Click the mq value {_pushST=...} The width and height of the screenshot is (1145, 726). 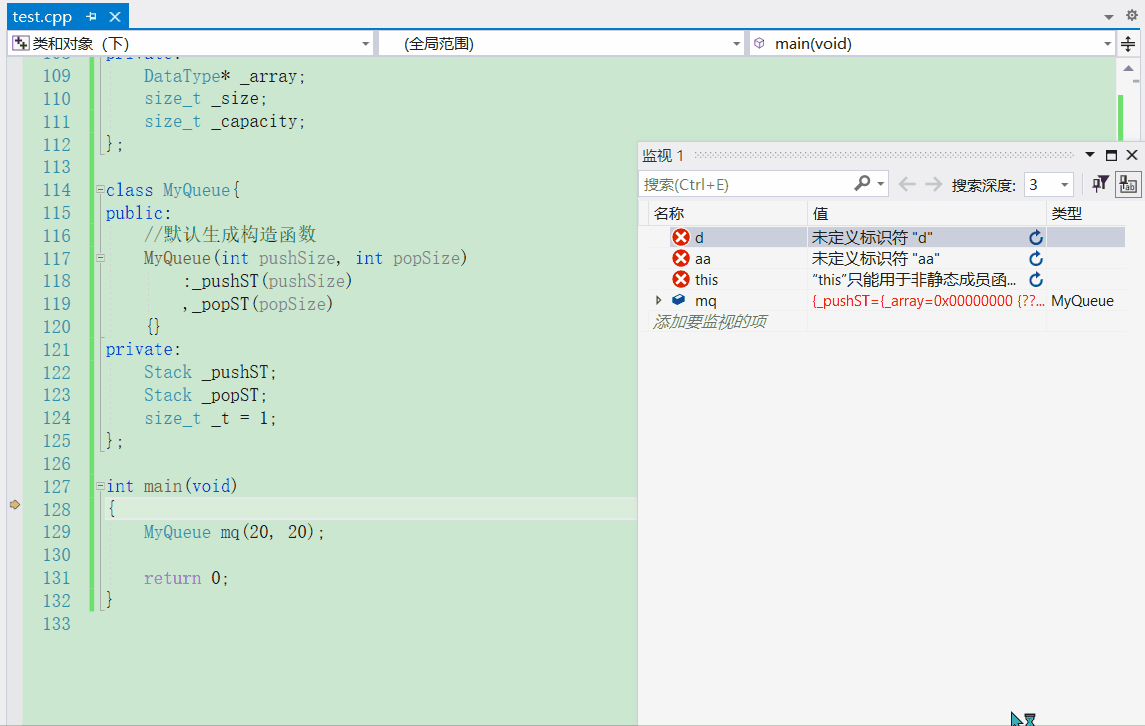click(927, 301)
